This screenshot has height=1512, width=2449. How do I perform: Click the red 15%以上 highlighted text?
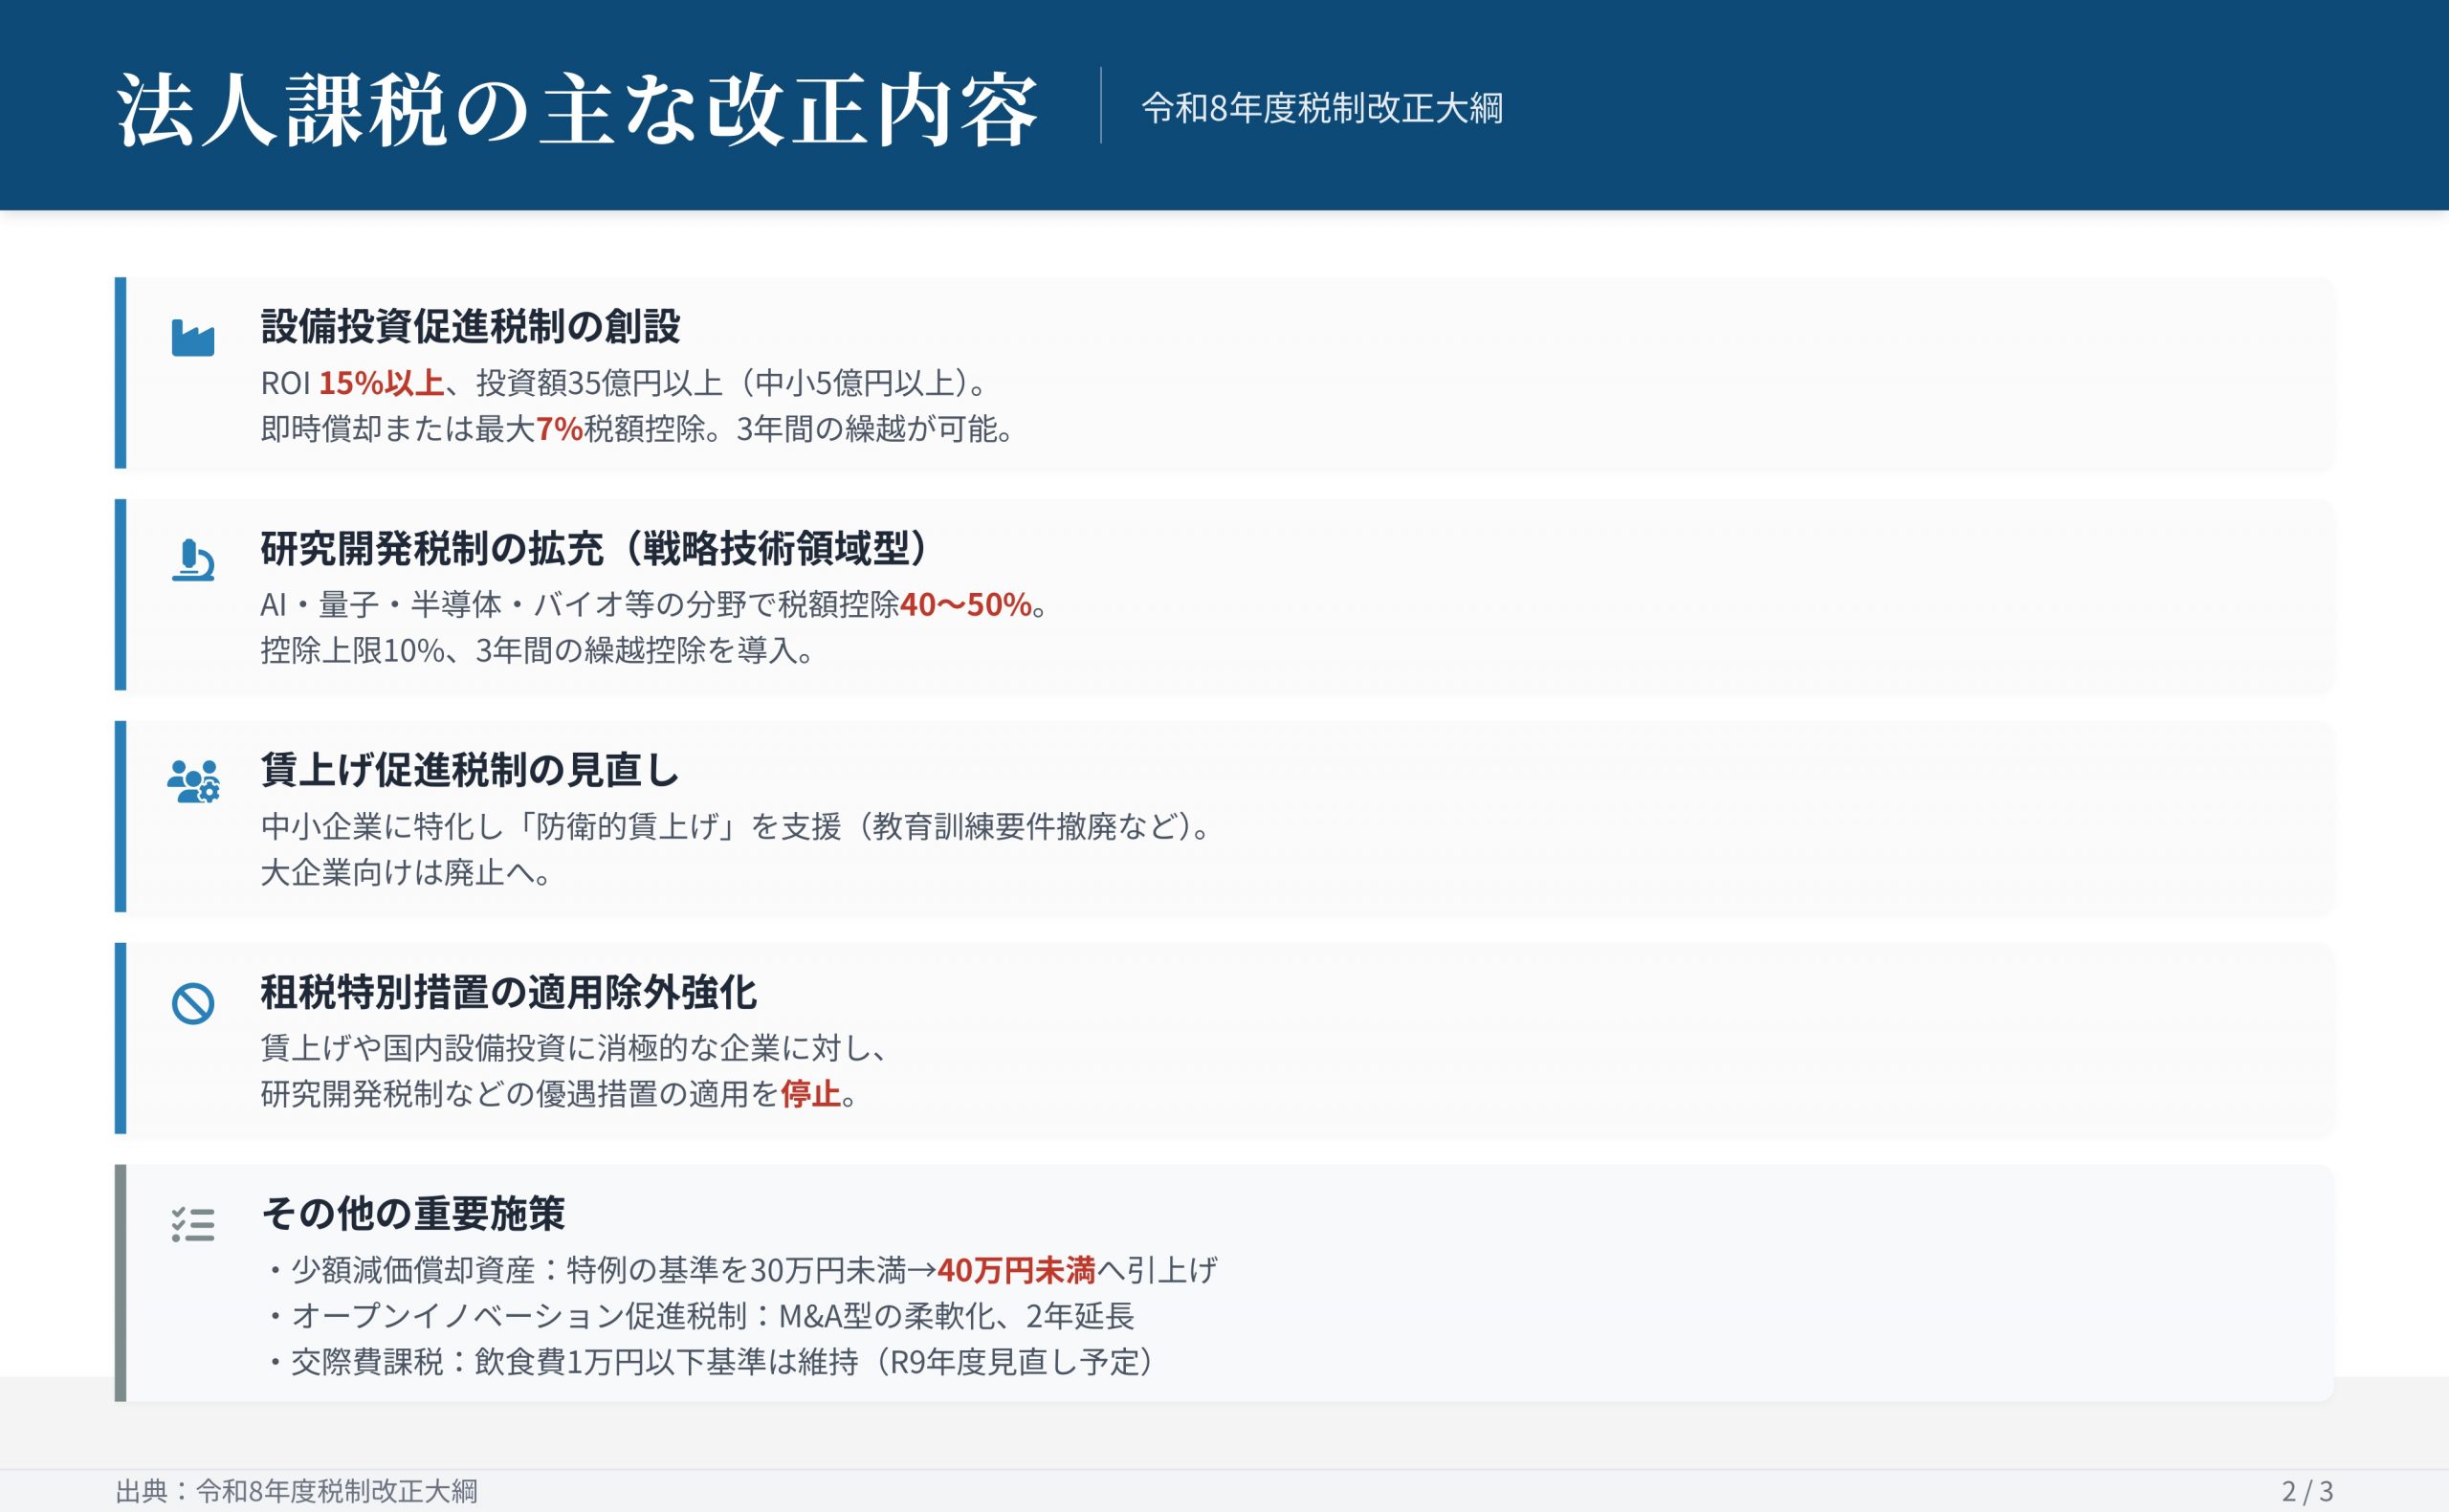pyautogui.click(x=381, y=383)
